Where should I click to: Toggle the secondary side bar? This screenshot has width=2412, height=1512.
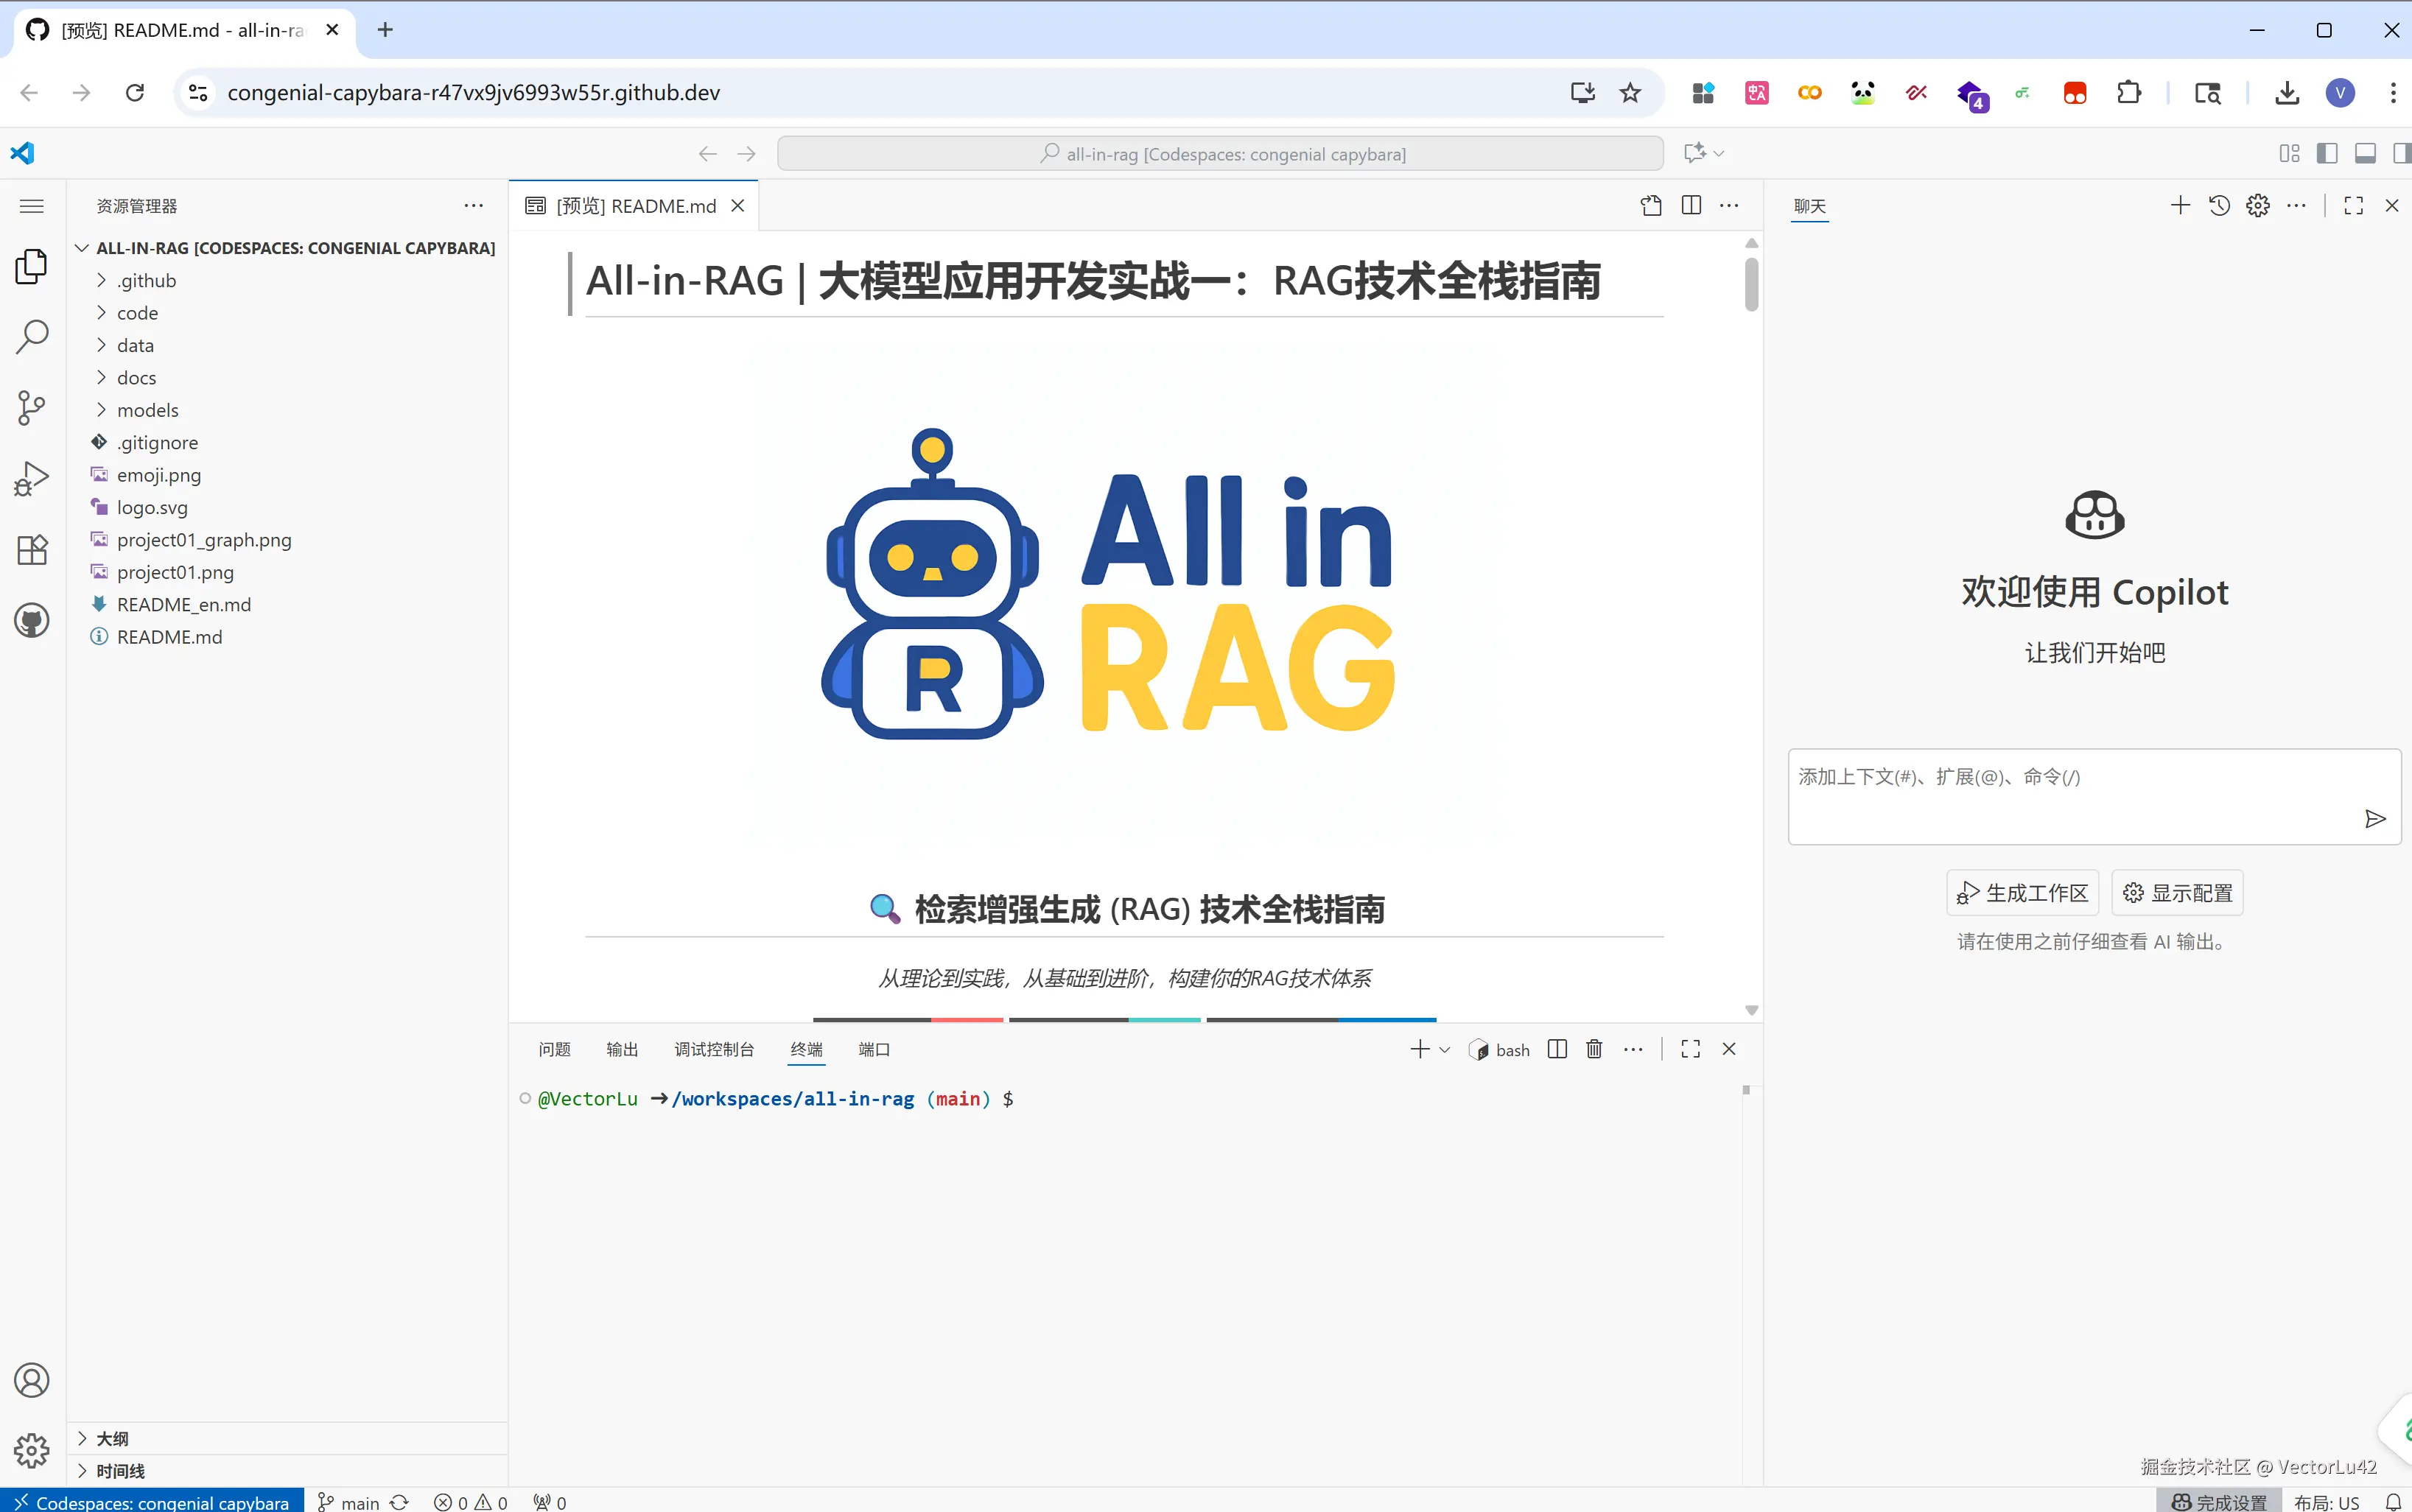[x=2402, y=153]
